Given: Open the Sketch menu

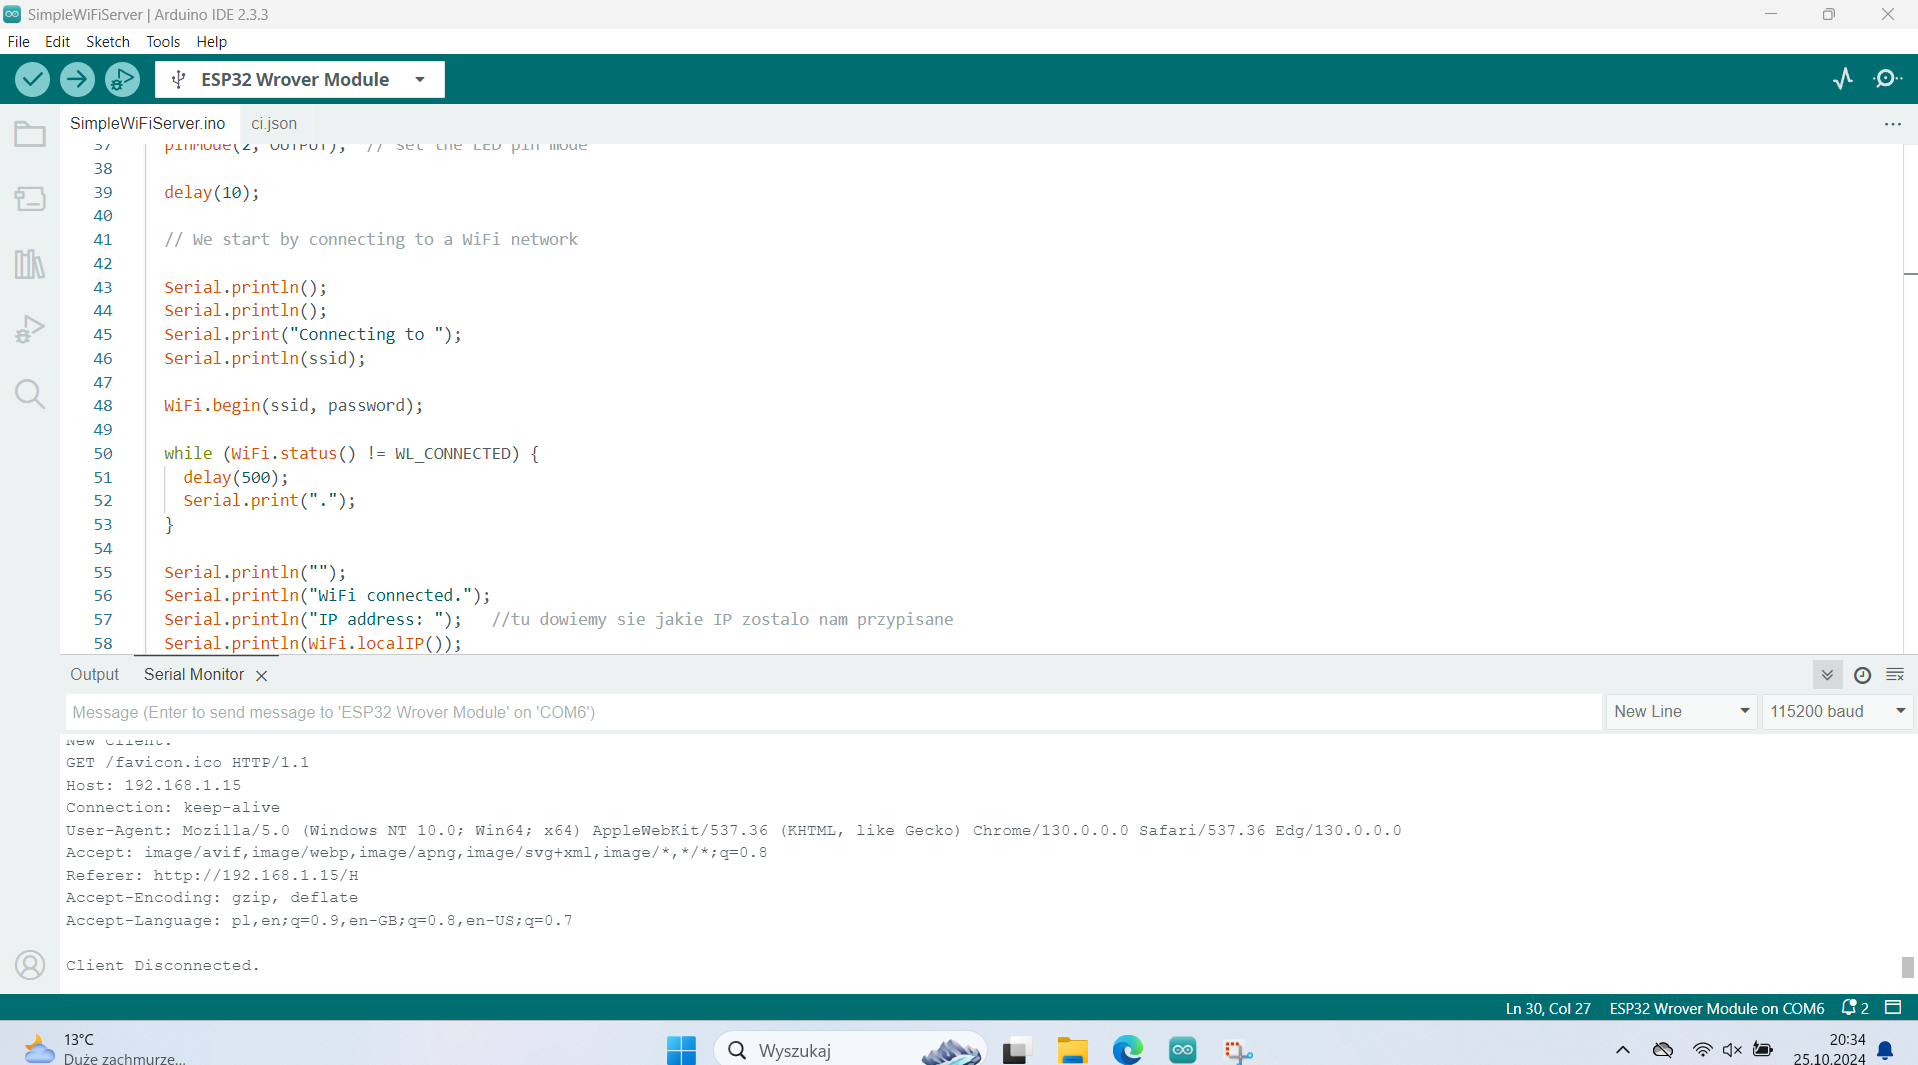Looking at the screenshot, I should coord(108,42).
